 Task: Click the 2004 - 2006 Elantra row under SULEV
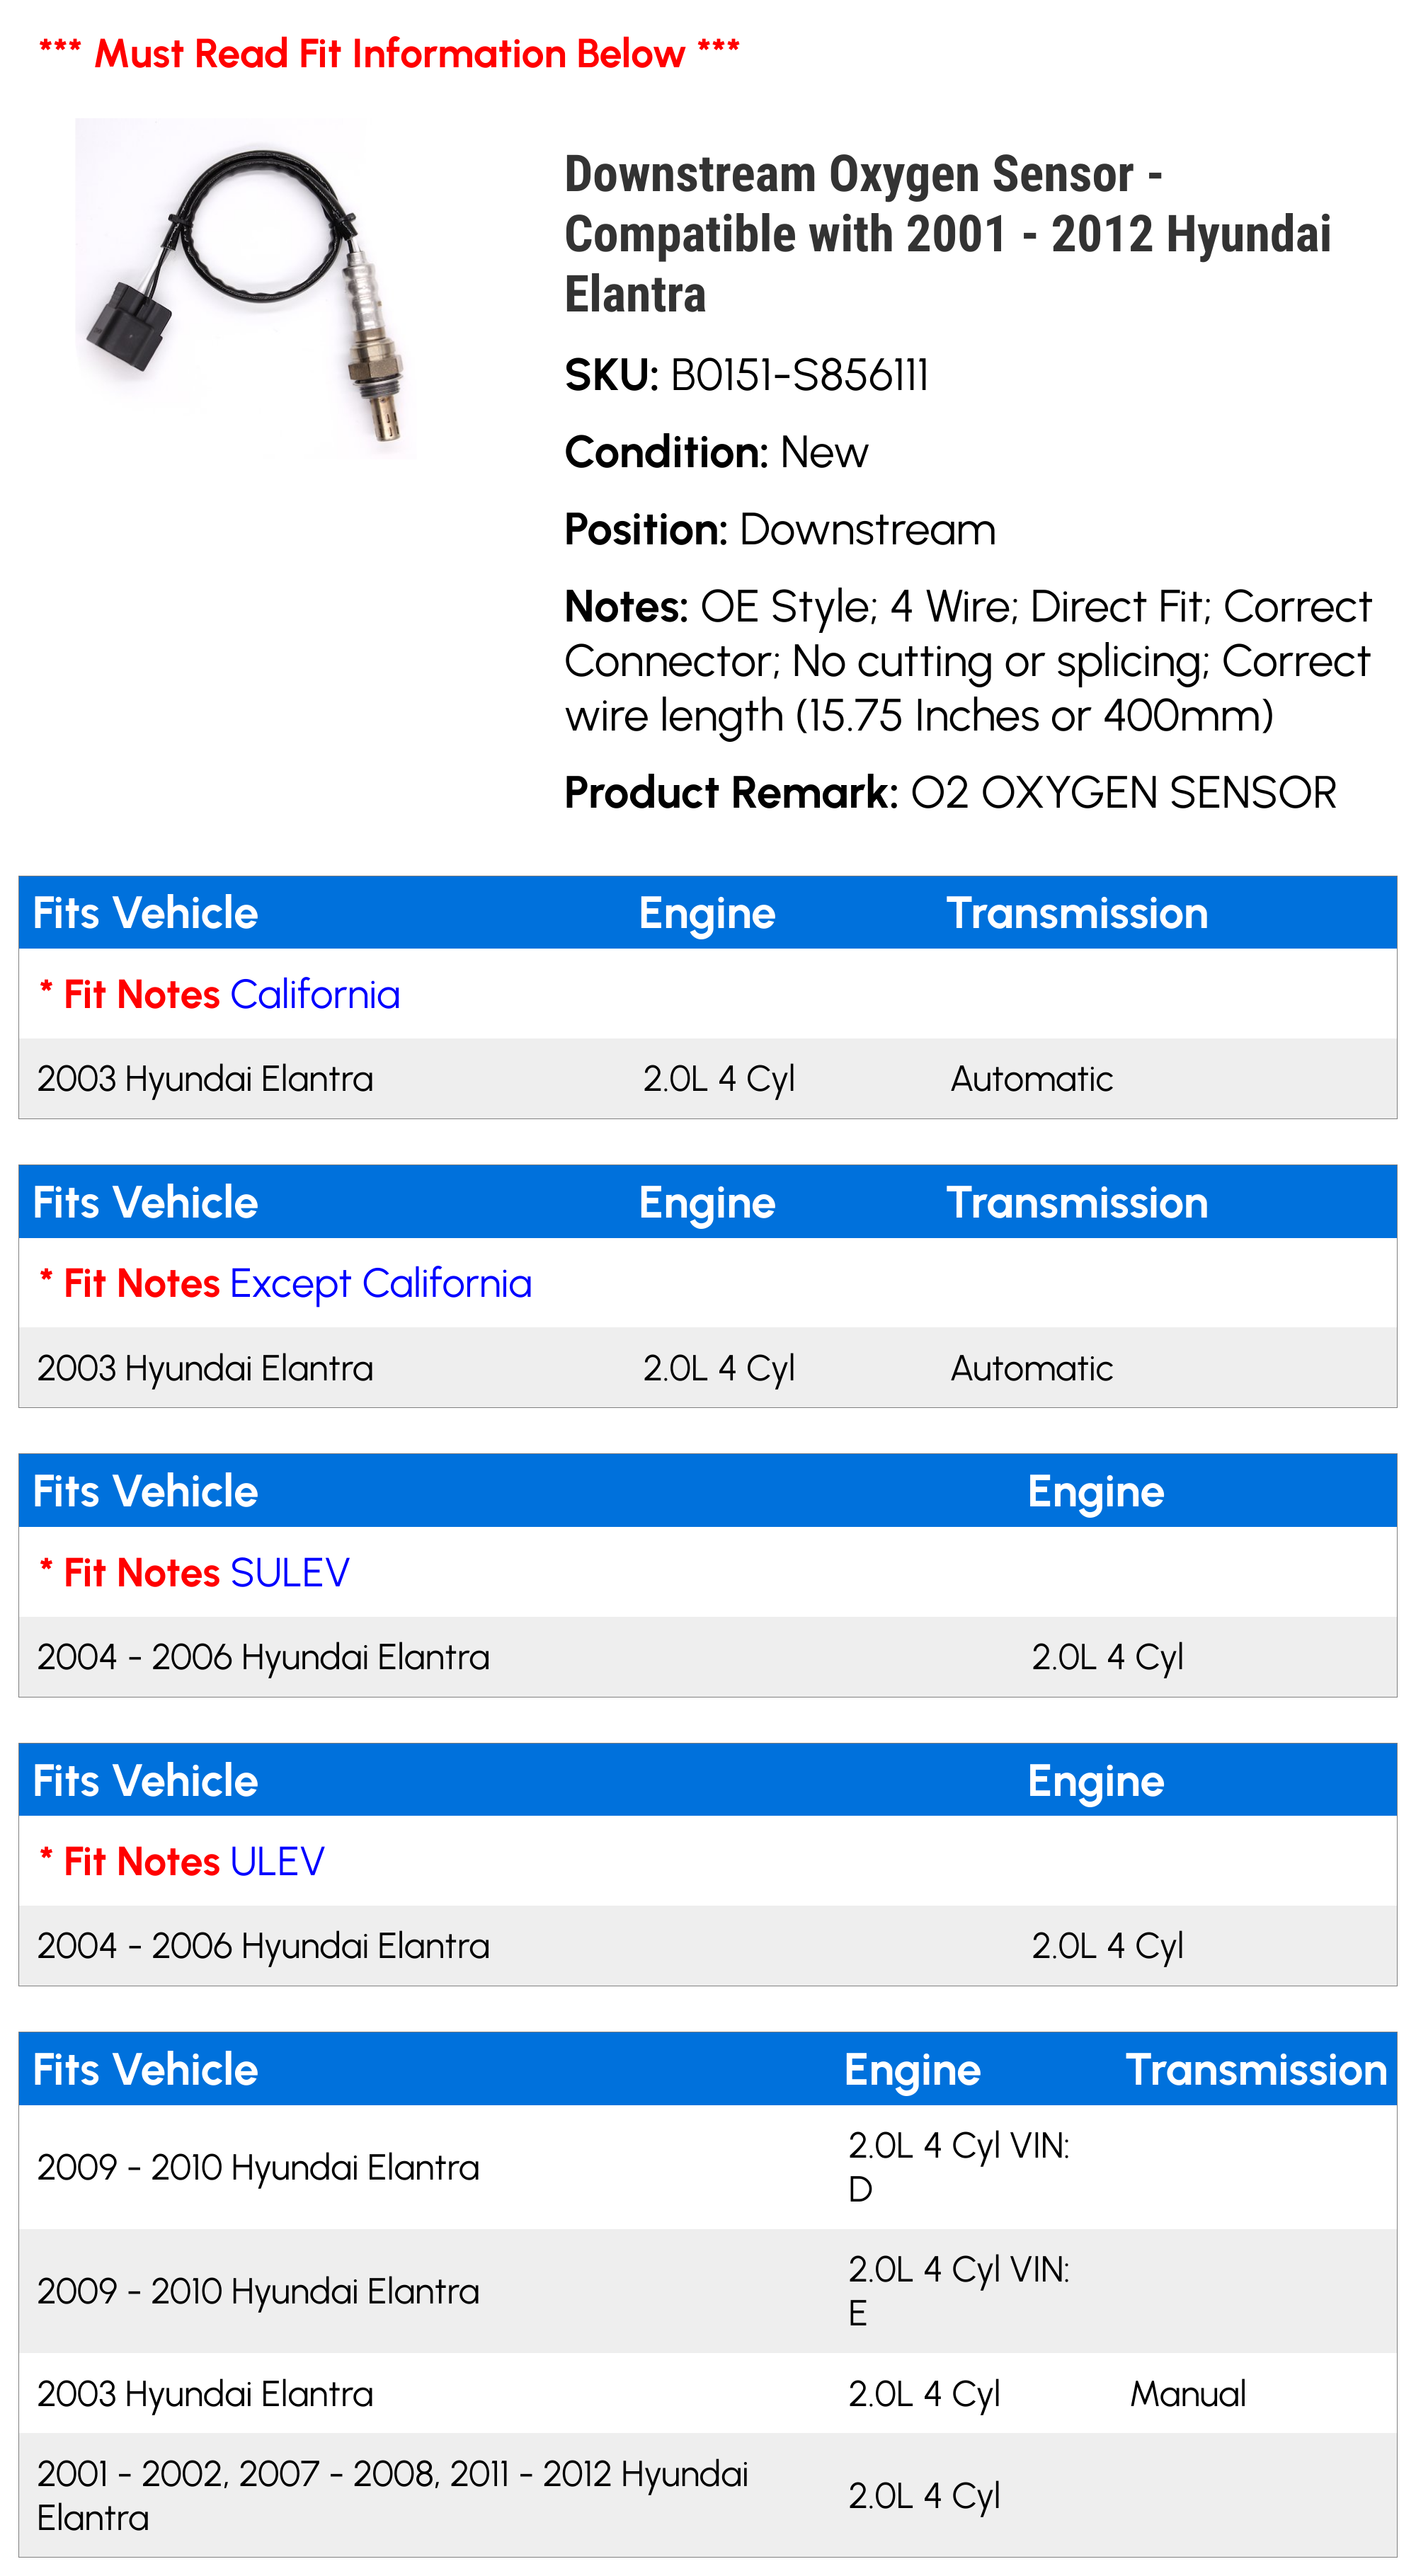(708, 1656)
